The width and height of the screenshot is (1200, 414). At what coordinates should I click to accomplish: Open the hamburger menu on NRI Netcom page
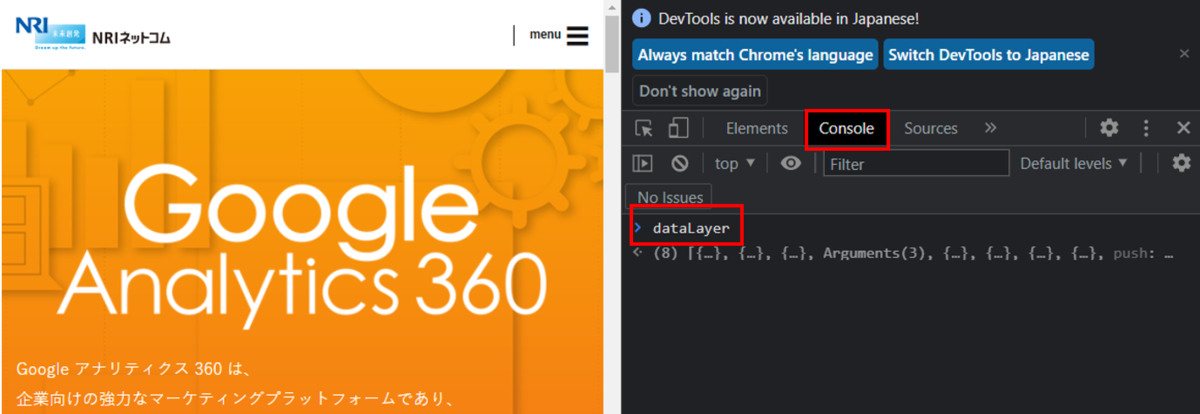pos(577,36)
